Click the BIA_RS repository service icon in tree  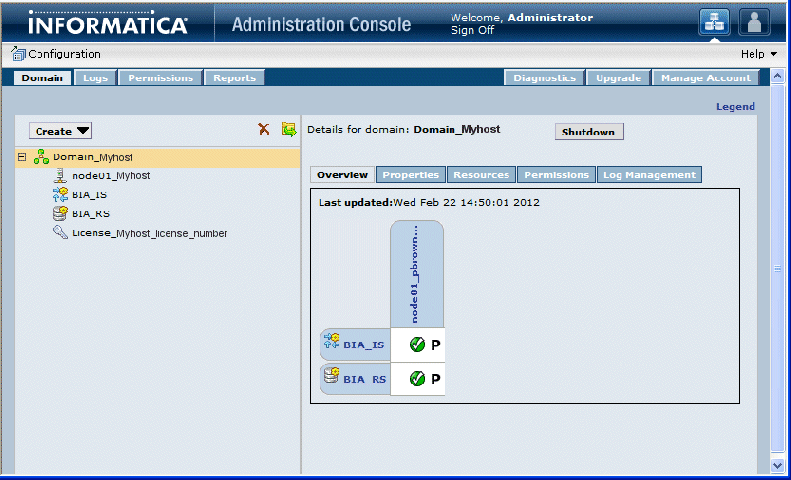click(x=60, y=213)
